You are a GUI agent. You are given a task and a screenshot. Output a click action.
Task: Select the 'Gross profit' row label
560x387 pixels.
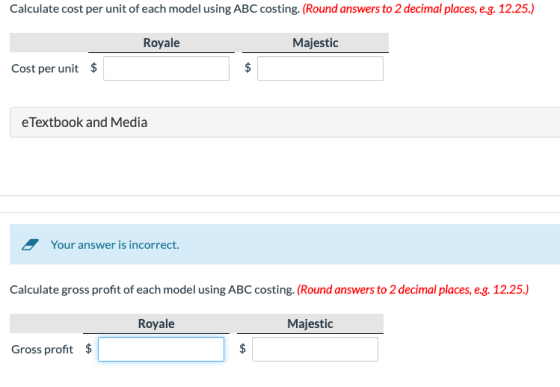pos(42,350)
